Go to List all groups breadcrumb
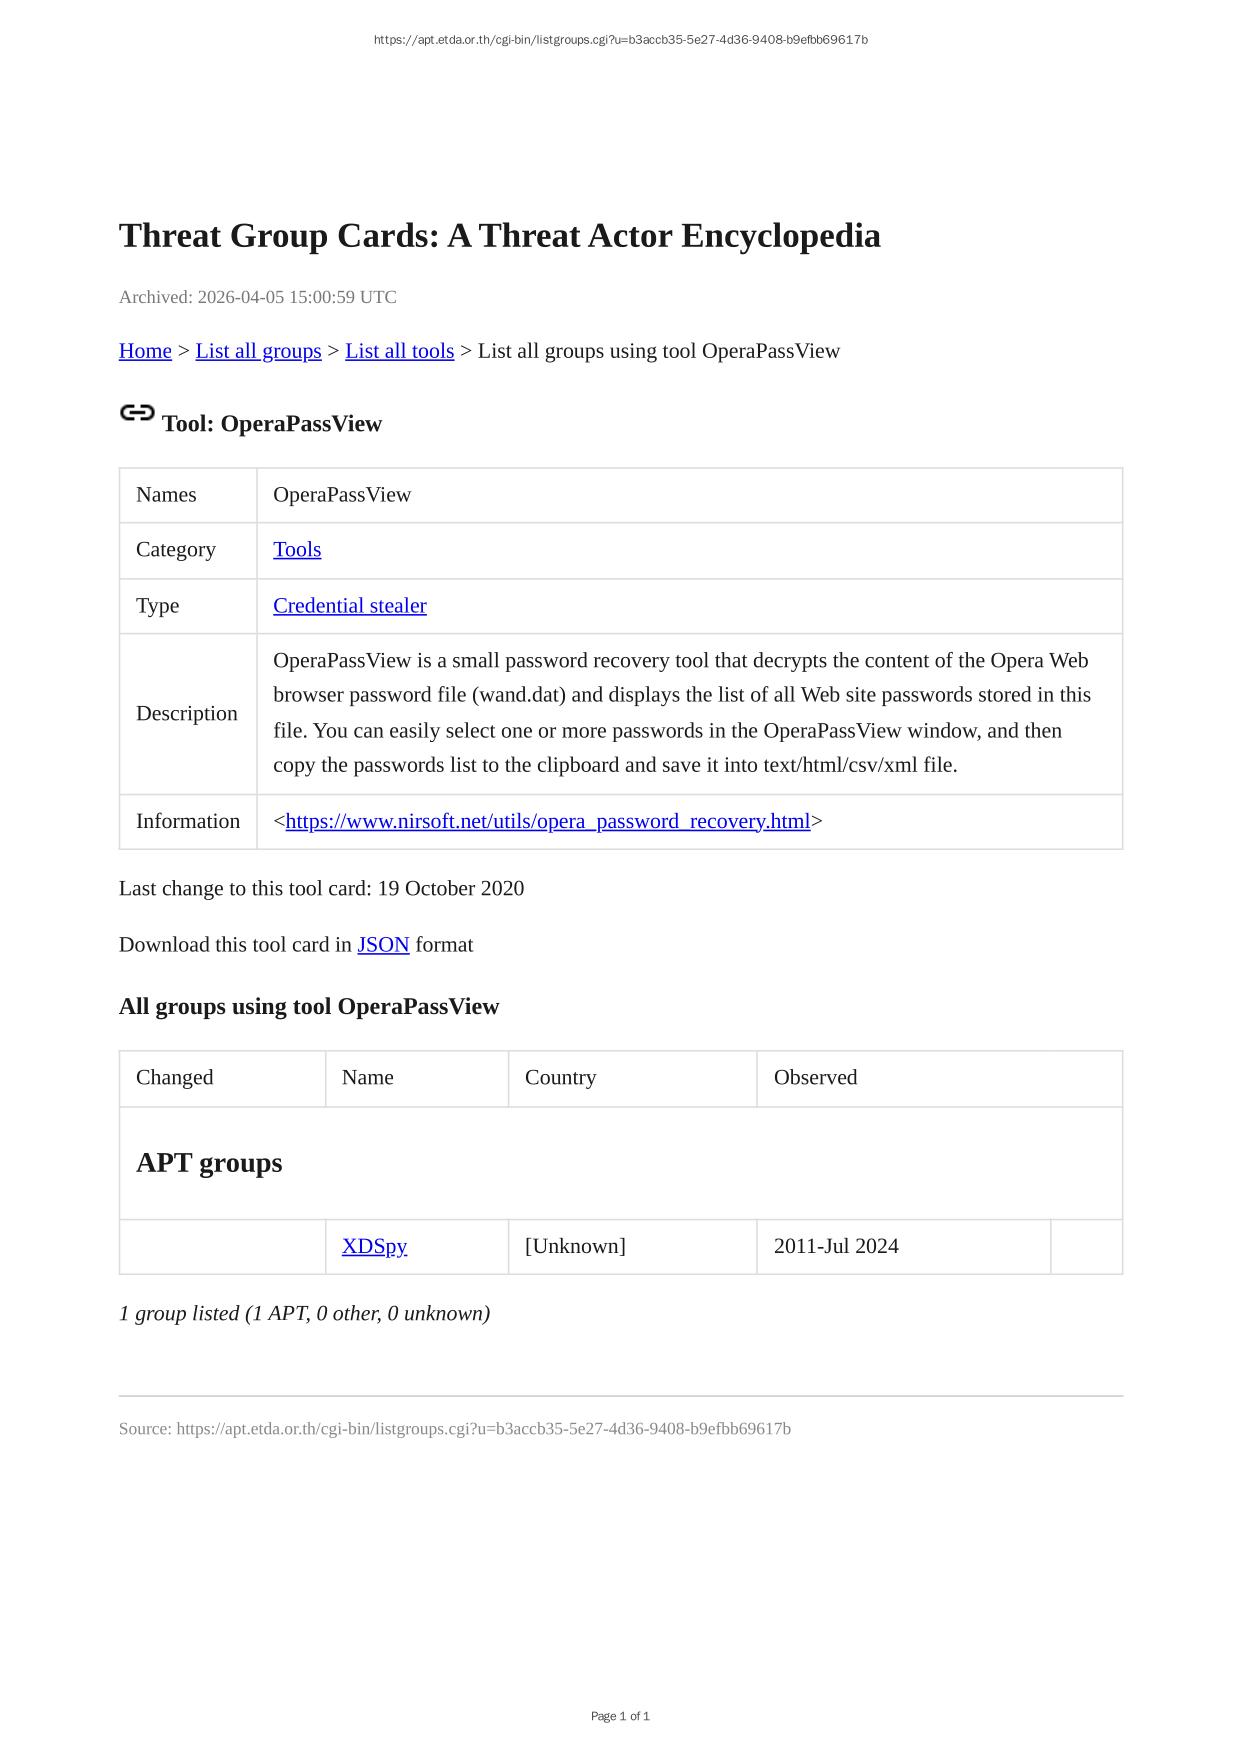The image size is (1242, 1756). coord(258,351)
